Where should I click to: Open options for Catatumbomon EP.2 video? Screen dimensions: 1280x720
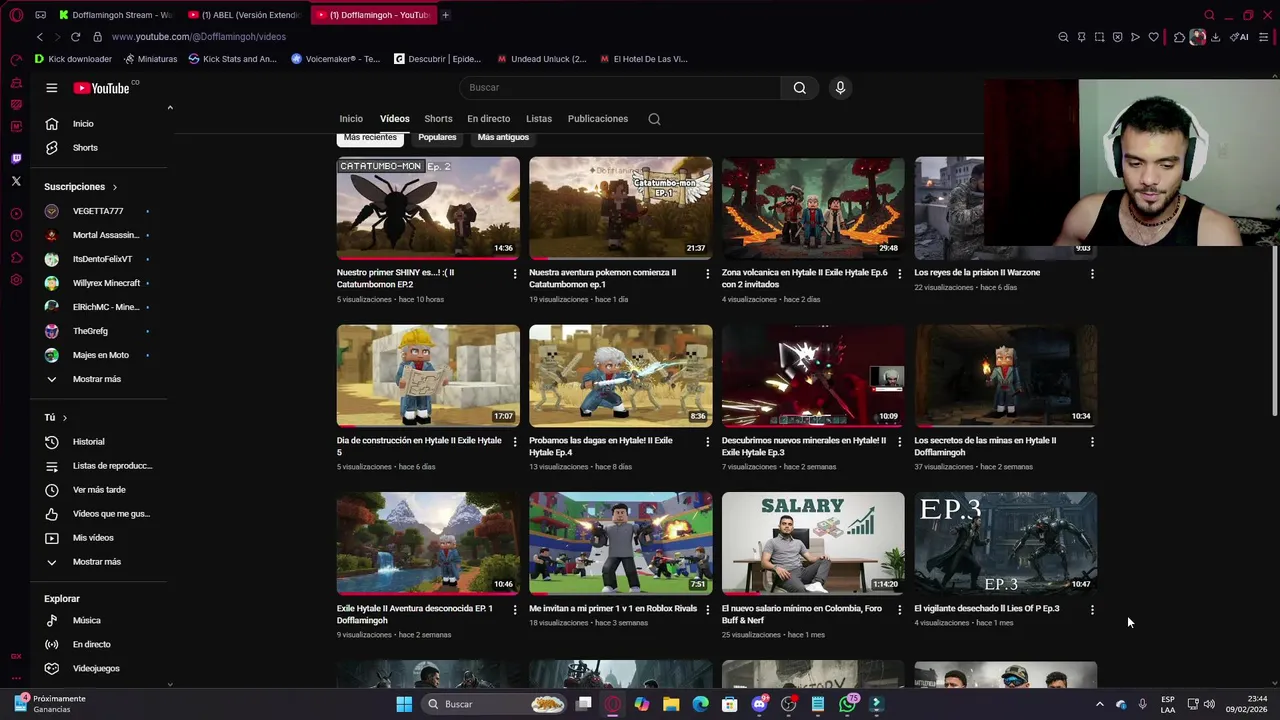pyautogui.click(x=515, y=274)
